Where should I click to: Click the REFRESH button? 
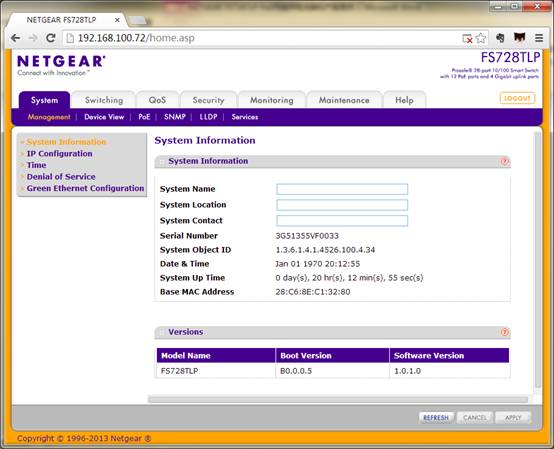pos(436,418)
